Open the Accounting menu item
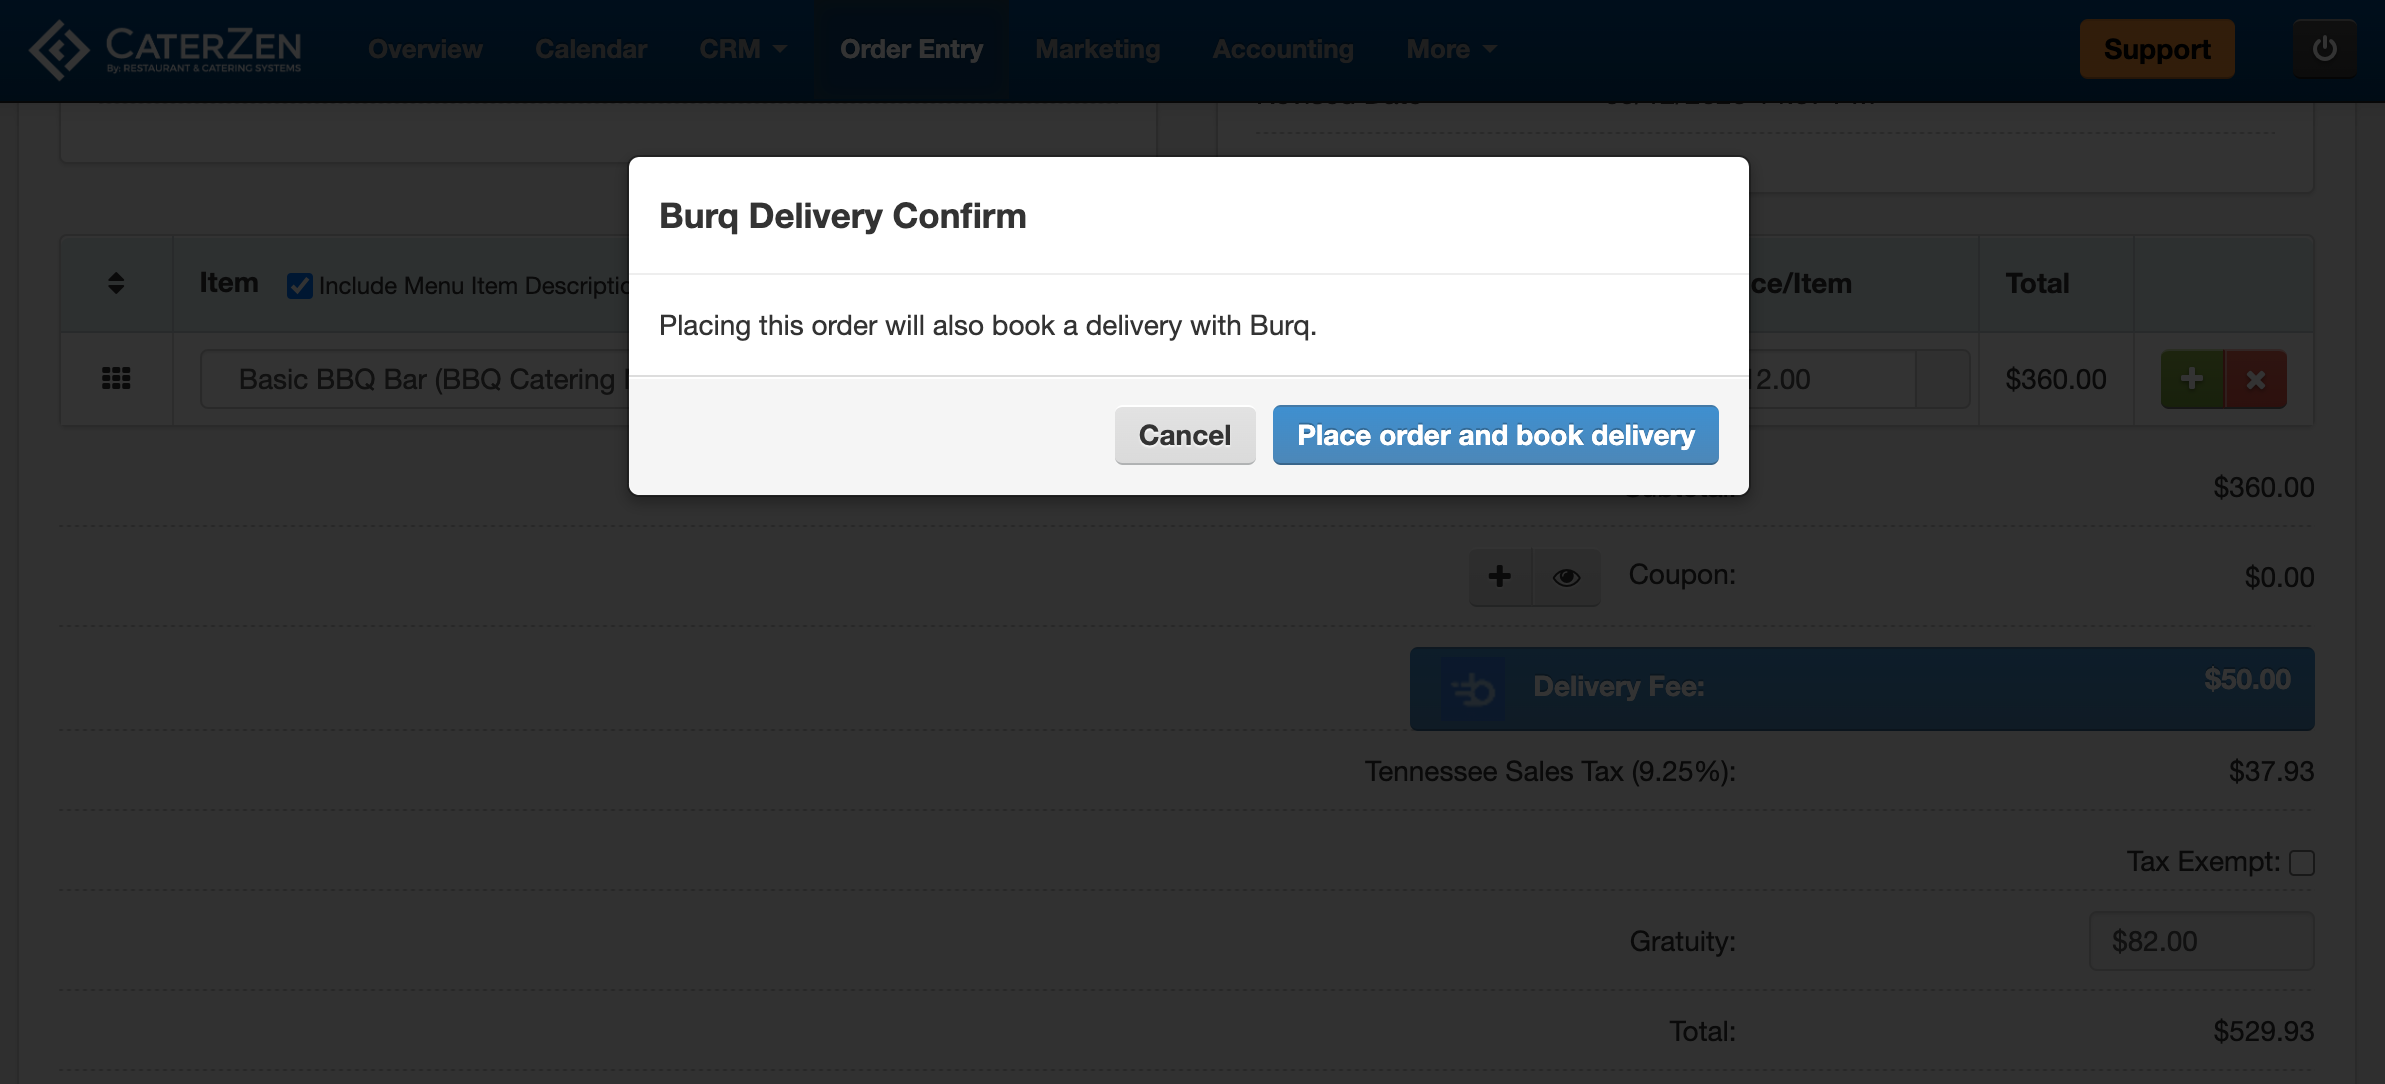The height and width of the screenshot is (1084, 2385). (1283, 49)
